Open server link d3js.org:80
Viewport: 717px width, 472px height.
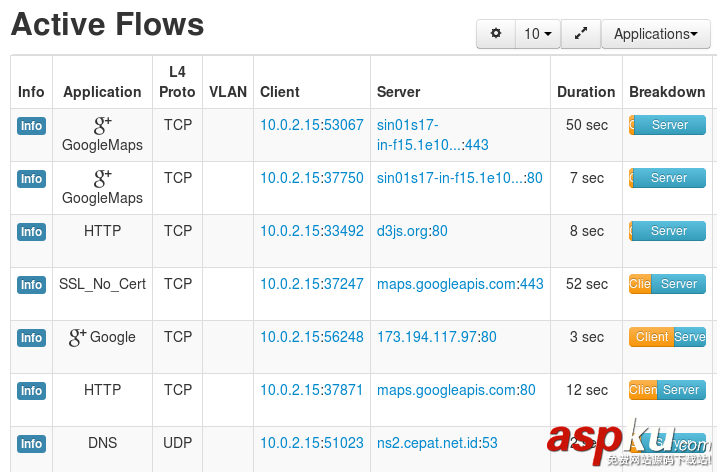pyautogui.click(x=412, y=231)
